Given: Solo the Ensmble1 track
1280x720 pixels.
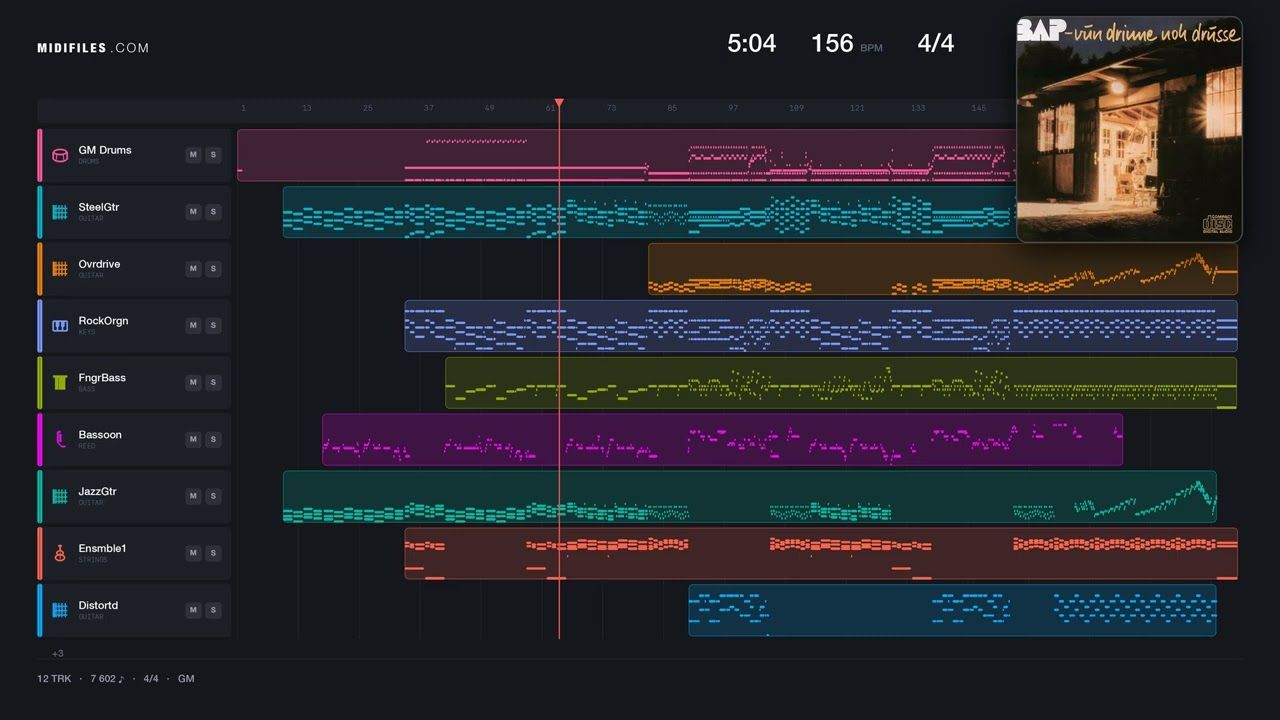Looking at the screenshot, I should coord(213,554).
